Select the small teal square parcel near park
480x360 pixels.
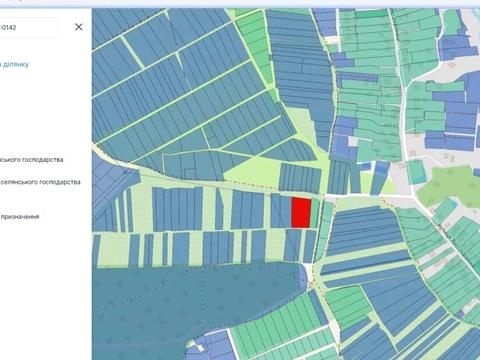pos(416,172)
